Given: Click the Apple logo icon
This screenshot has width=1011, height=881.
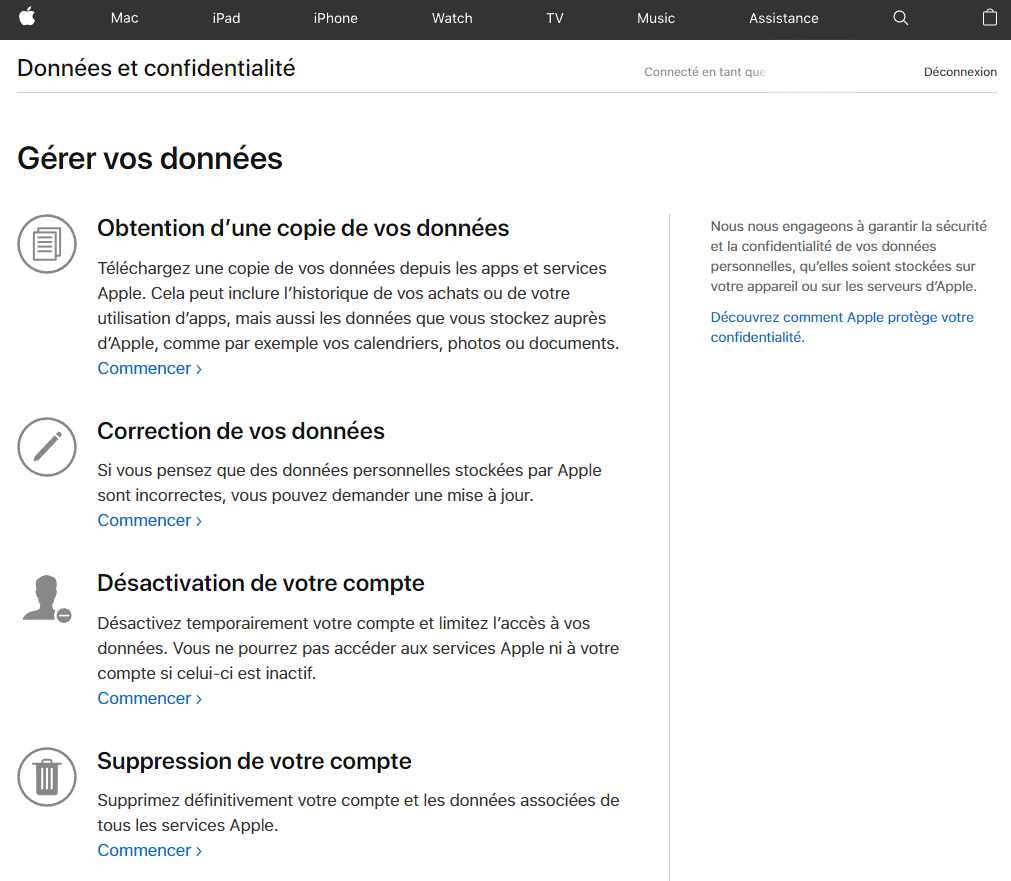Looking at the screenshot, I should [27, 17].
